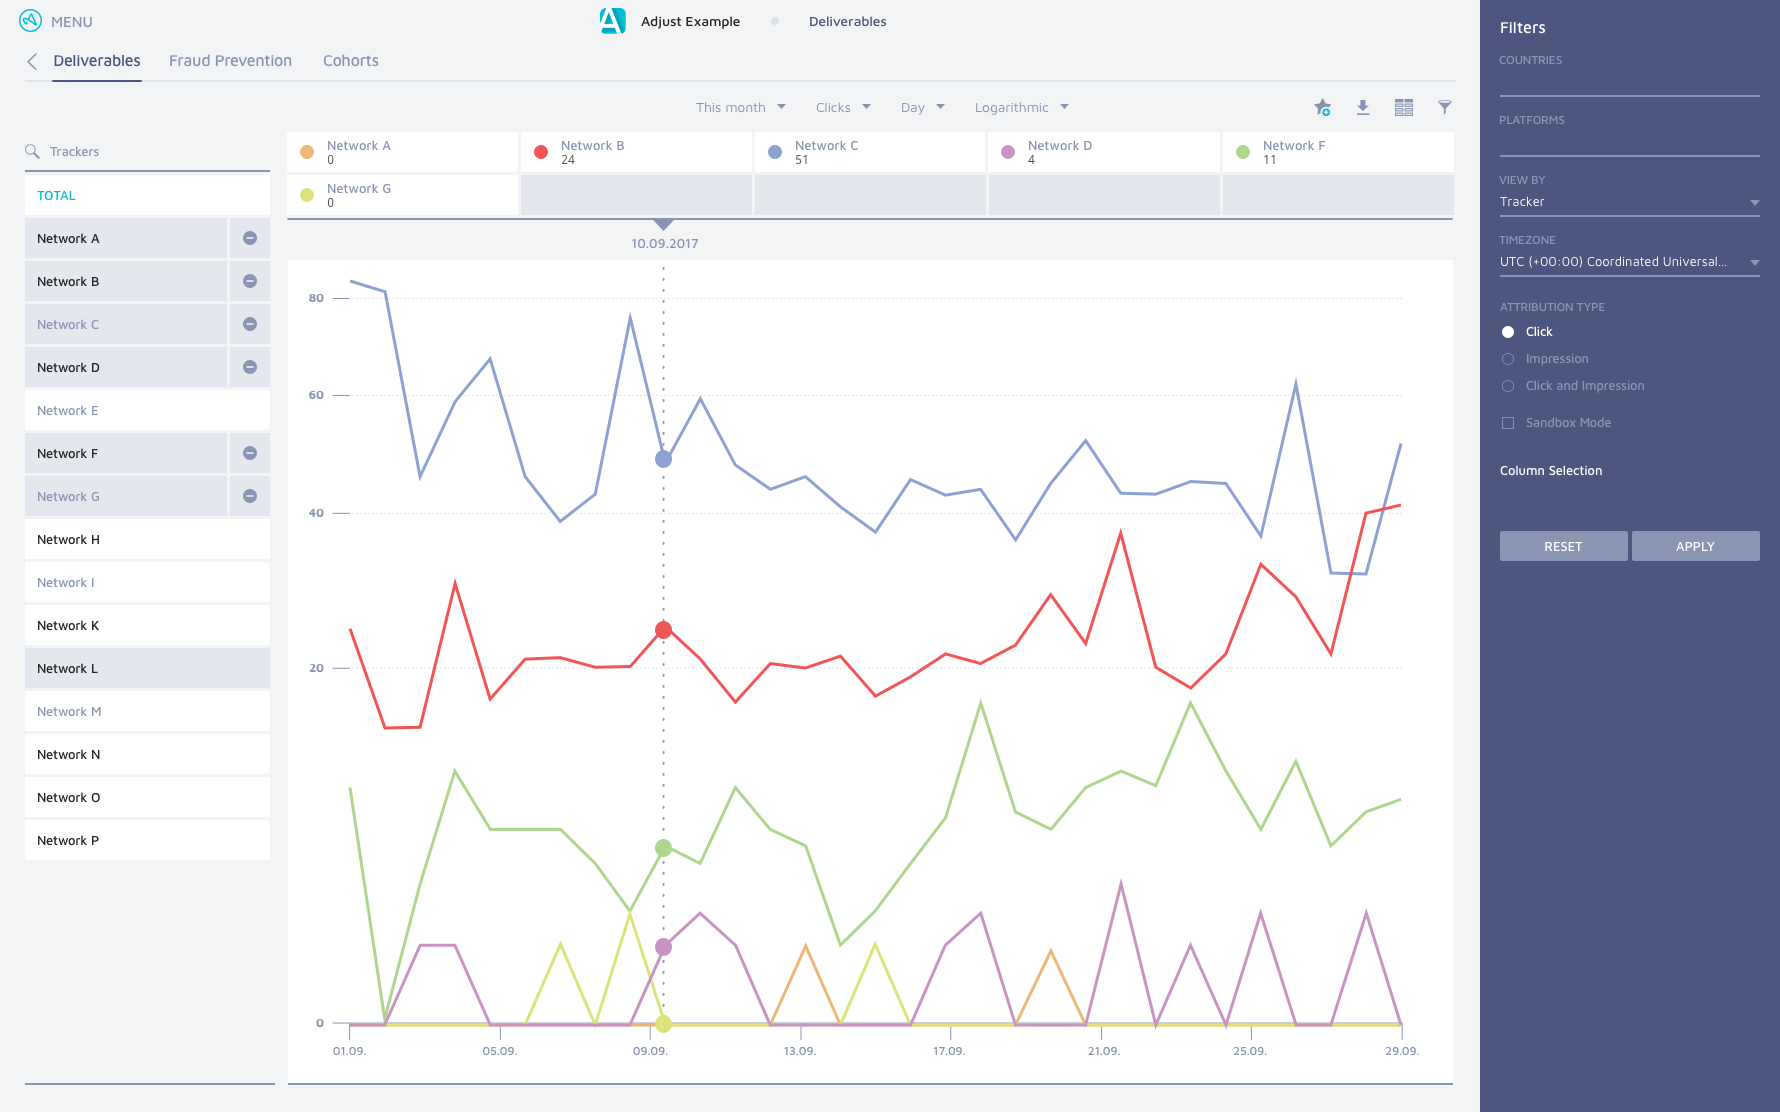Open the Logarithmic scale dropdown
Screen dimensions: 1780x1112
click(1020, 107)
